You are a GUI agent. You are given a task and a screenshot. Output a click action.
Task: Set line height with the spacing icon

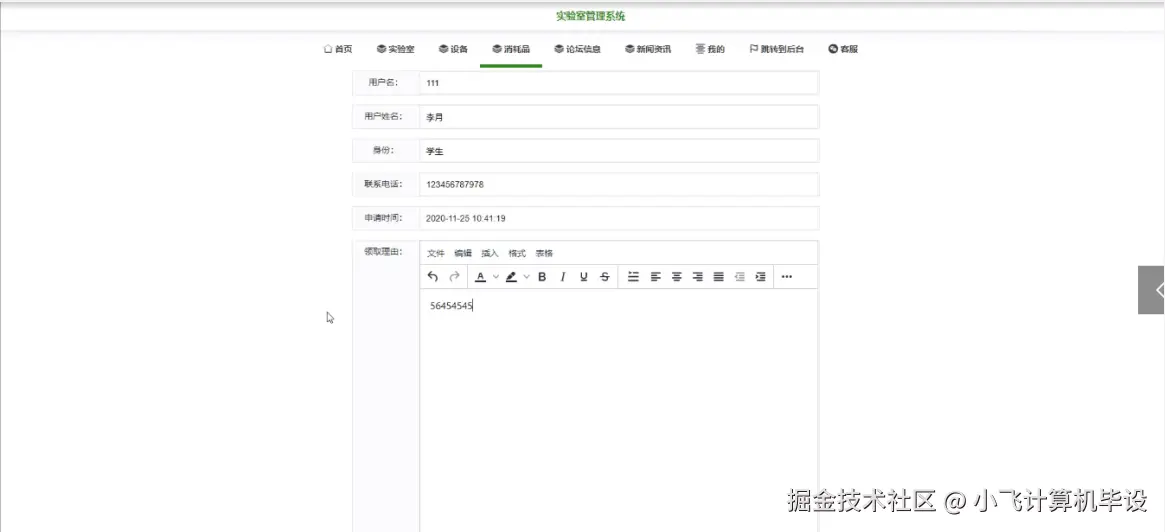pyautogui.click(x=633, y=276)
